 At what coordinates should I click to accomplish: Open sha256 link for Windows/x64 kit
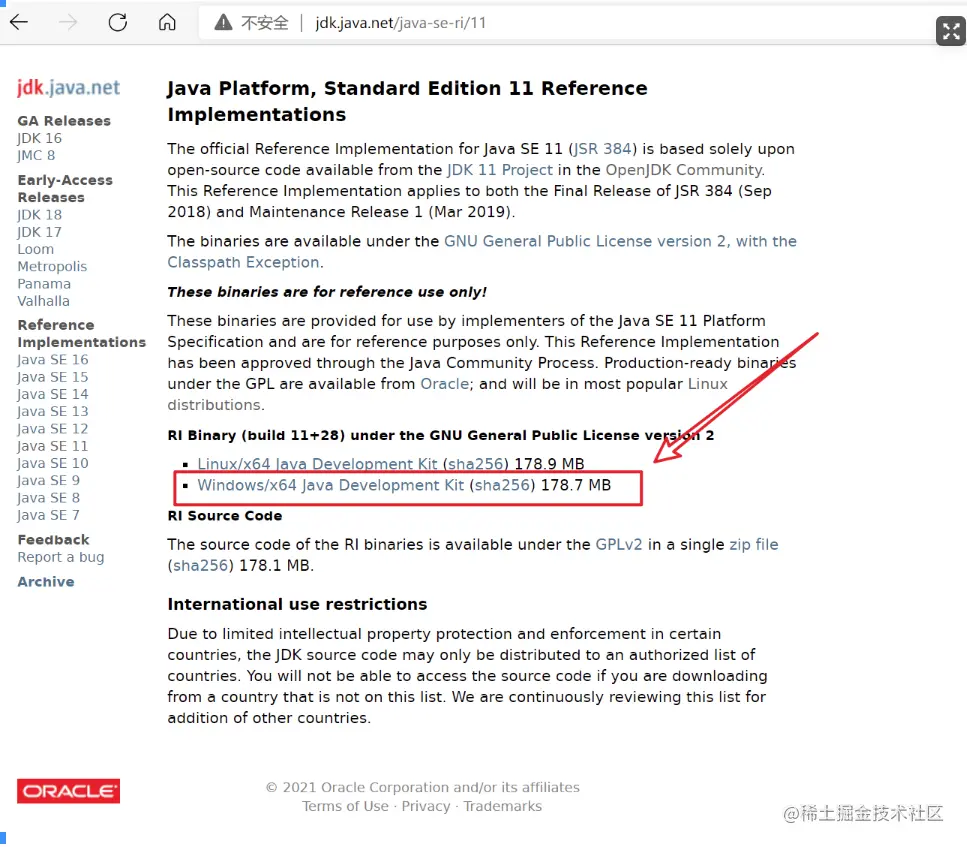pyautogui.click(x=503, y=485)
